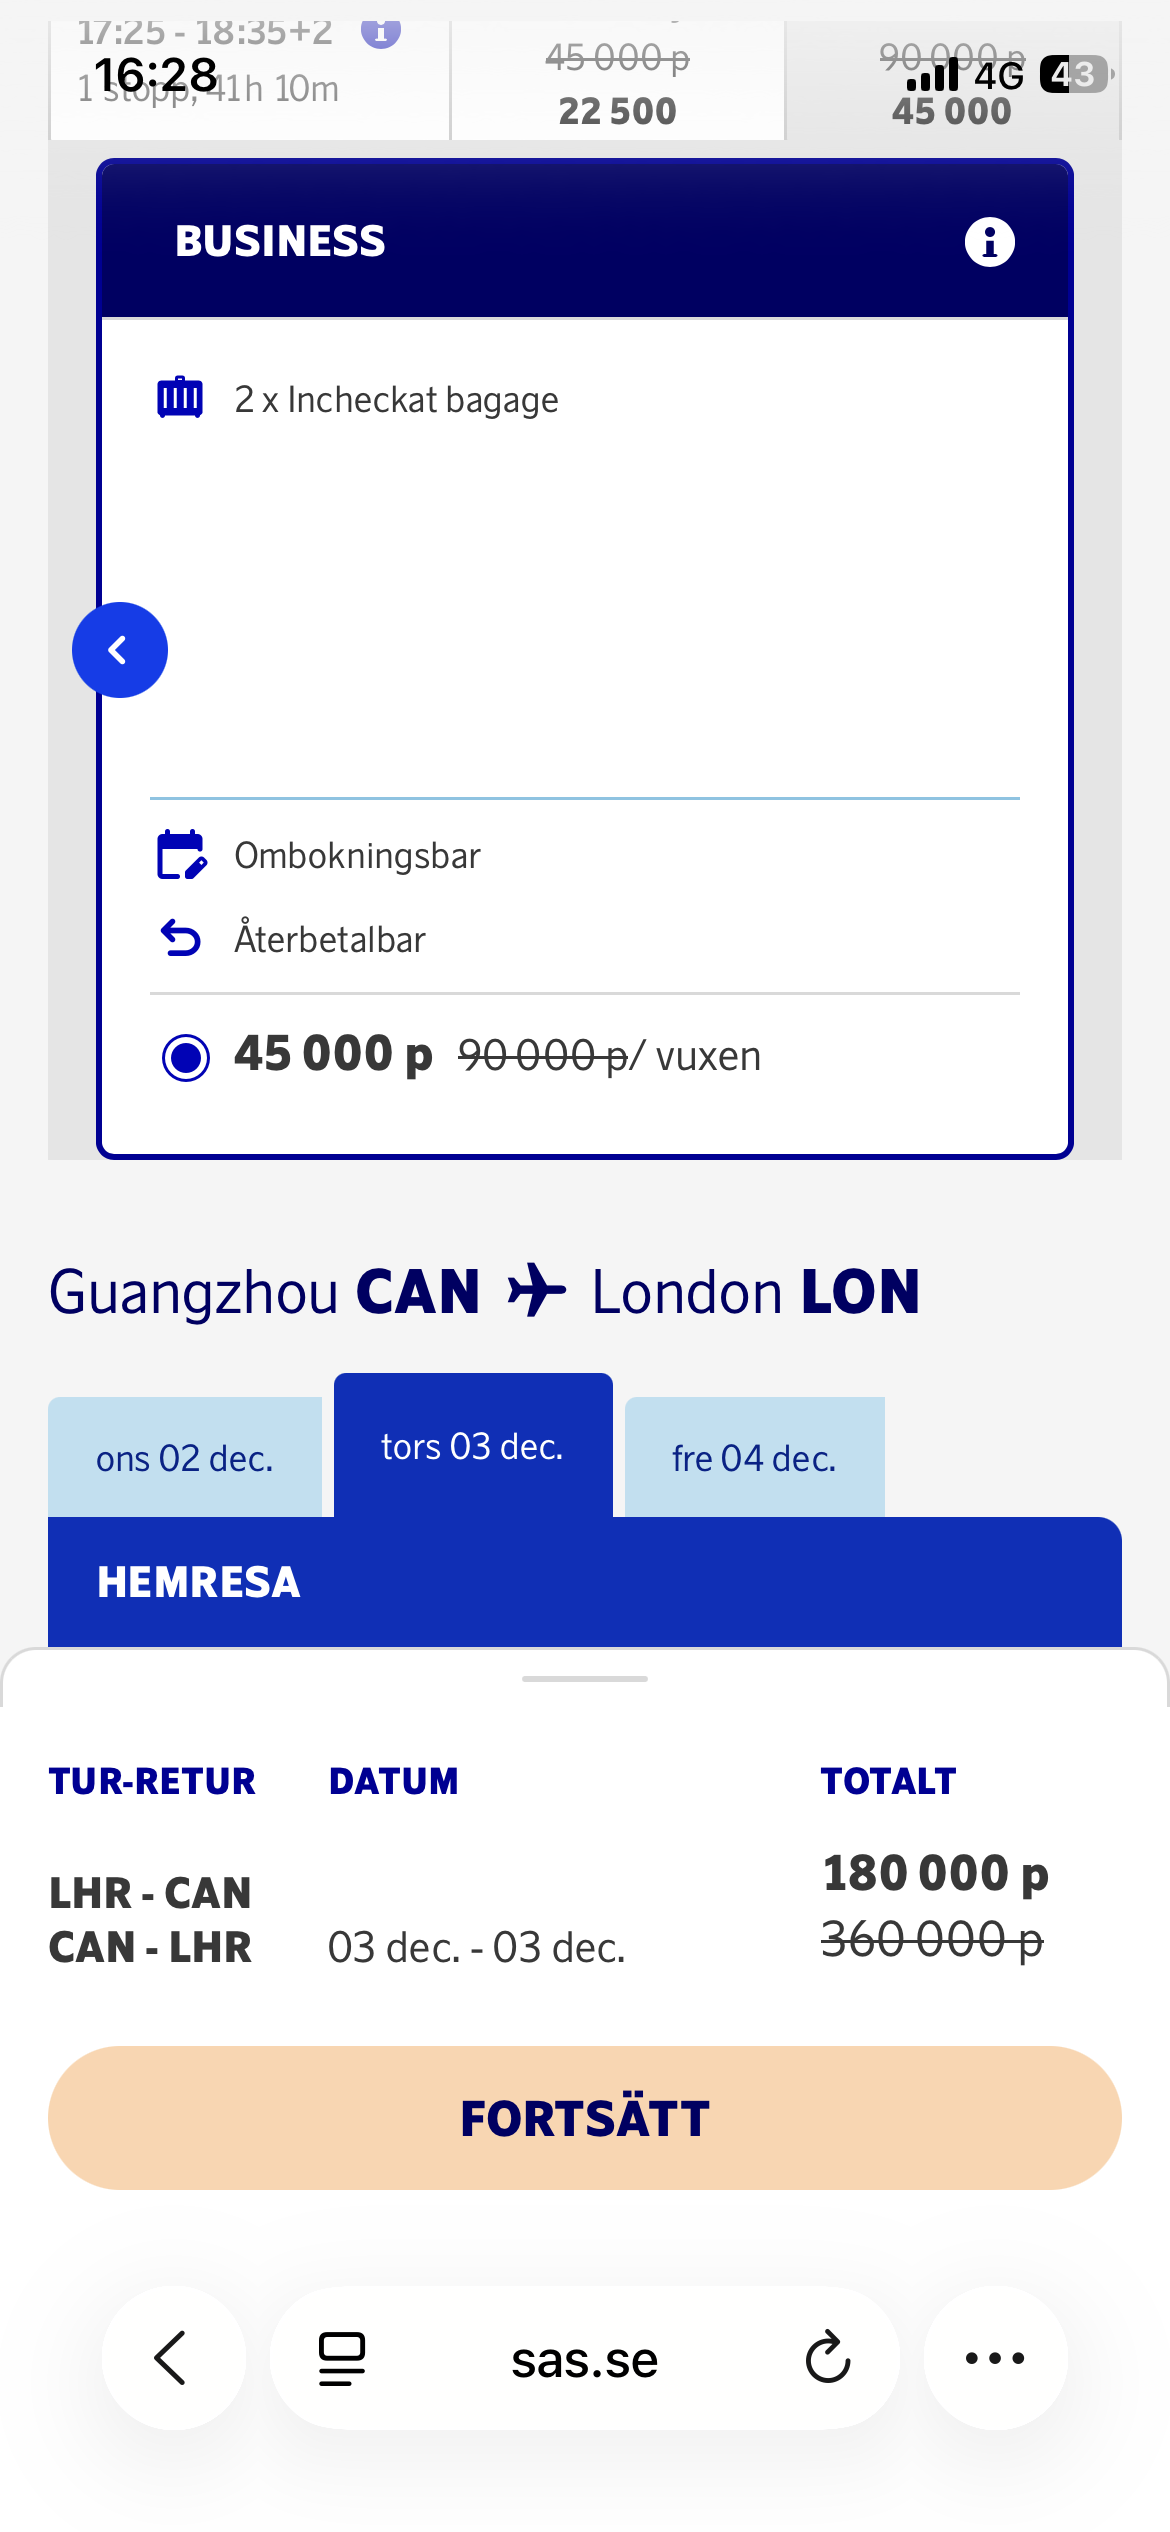
Task: Open the browser three-dots menu
Action: [995, 2358]
